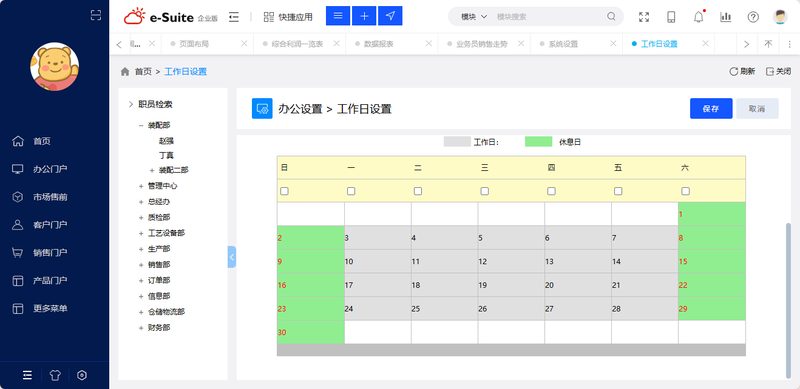The width and height of the screenshot is (800, 389).
Task: Check the 五 (Friday) column checkbox
Action: [x=618, y=191]
